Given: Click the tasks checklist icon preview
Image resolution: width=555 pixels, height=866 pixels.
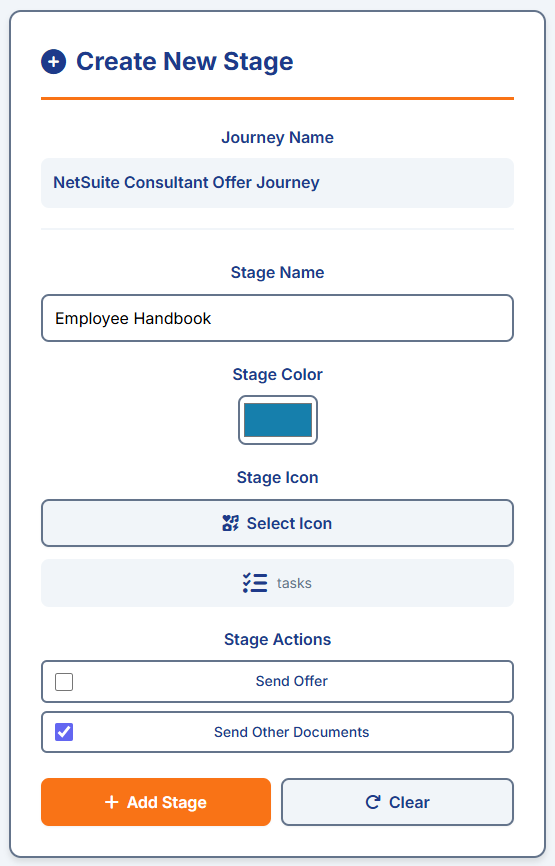Looking at the screenshot, I should 255,583.
